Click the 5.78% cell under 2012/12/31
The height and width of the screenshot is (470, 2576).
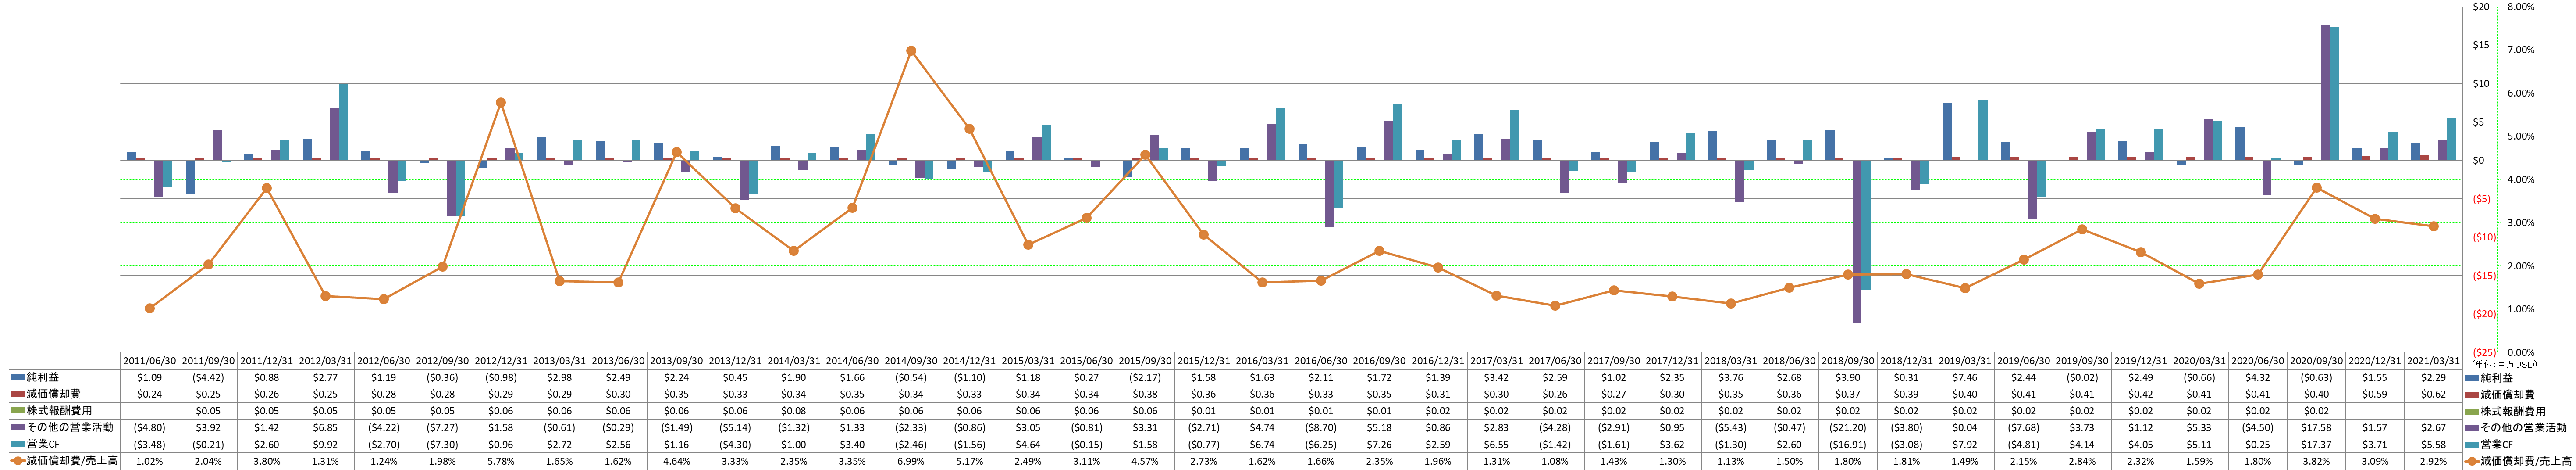501,461
